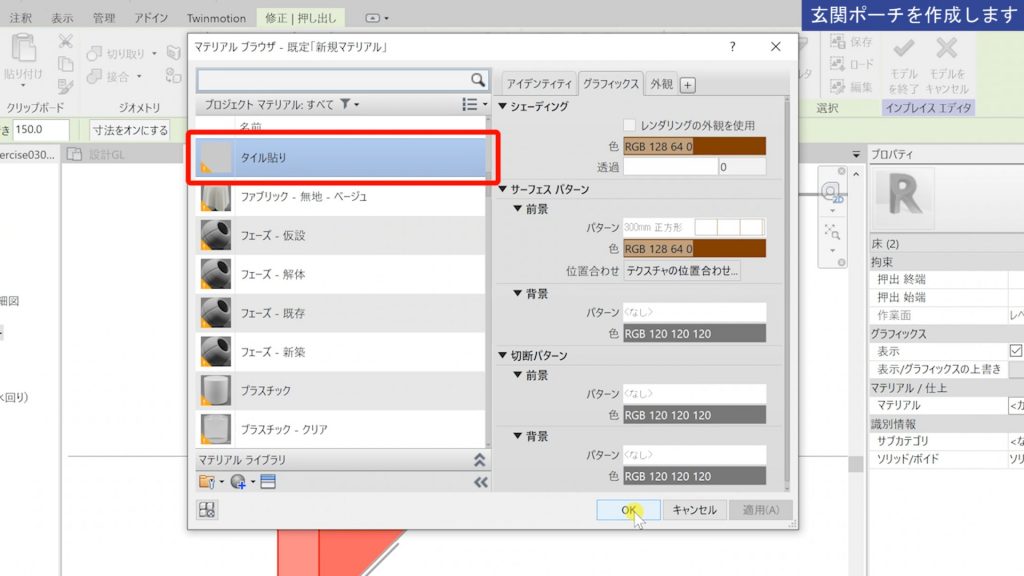Screen dimensions: 1024x576
Task: Open the material library folder icon
Action: (204, 480)
